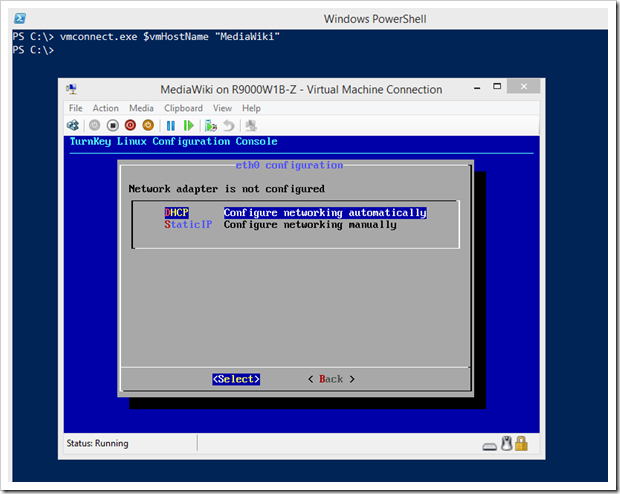Maximize the Virtual Machine Connection window
Image resolution: width=620 pixels, height=494 pixels.
tap(497, 87)
